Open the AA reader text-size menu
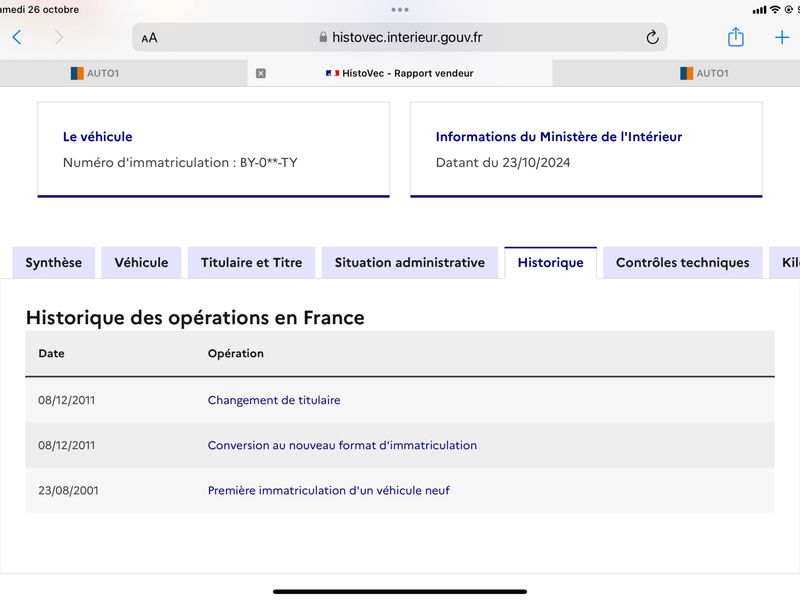The height and width of the screenshot is (600, 800). pos(149,38)
